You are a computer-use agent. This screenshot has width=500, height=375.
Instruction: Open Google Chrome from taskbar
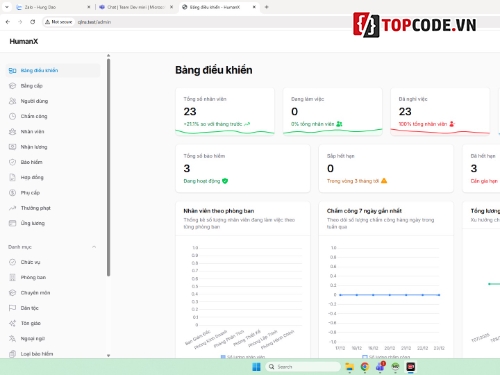coord(365,367)
